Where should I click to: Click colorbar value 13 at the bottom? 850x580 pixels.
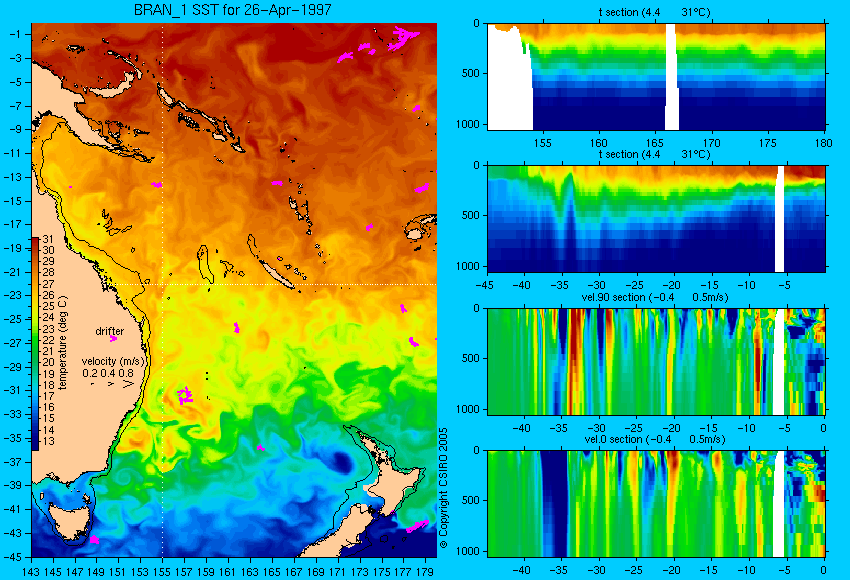[x=48, y=441]
